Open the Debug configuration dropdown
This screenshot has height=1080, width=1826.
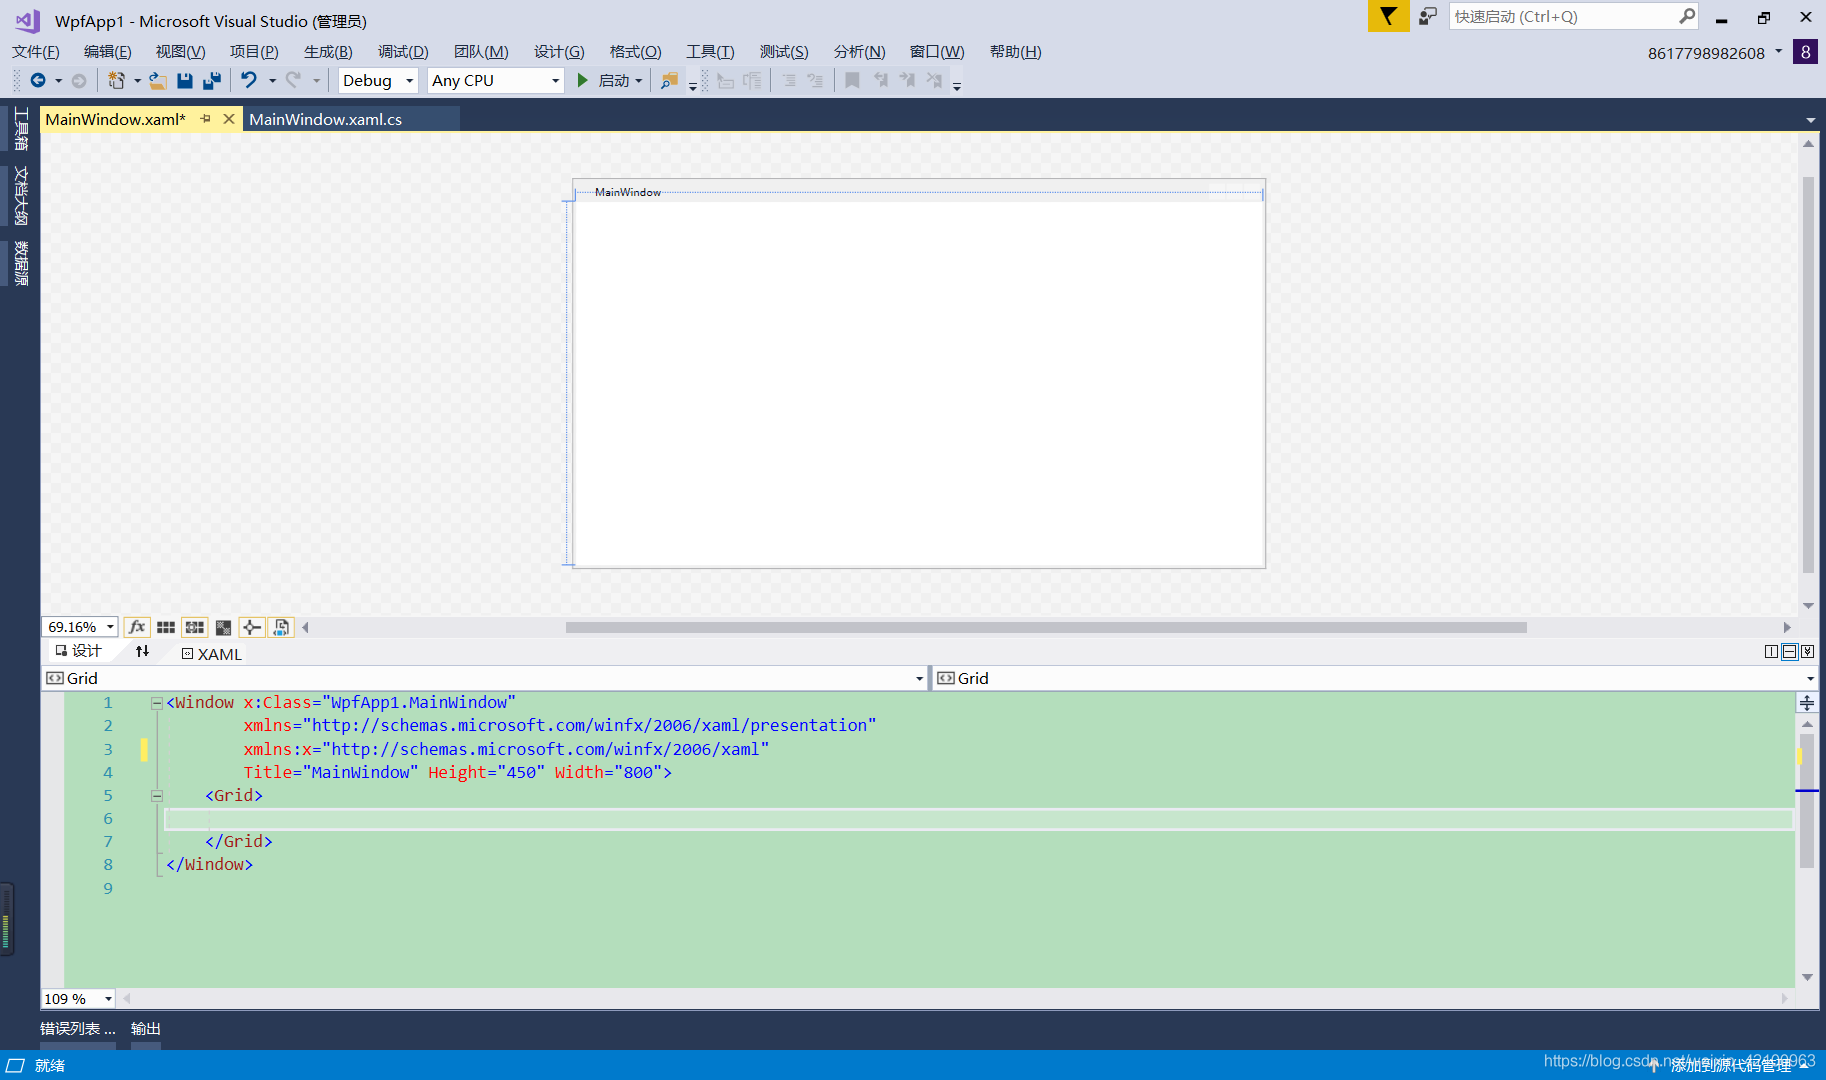[378, 81]
